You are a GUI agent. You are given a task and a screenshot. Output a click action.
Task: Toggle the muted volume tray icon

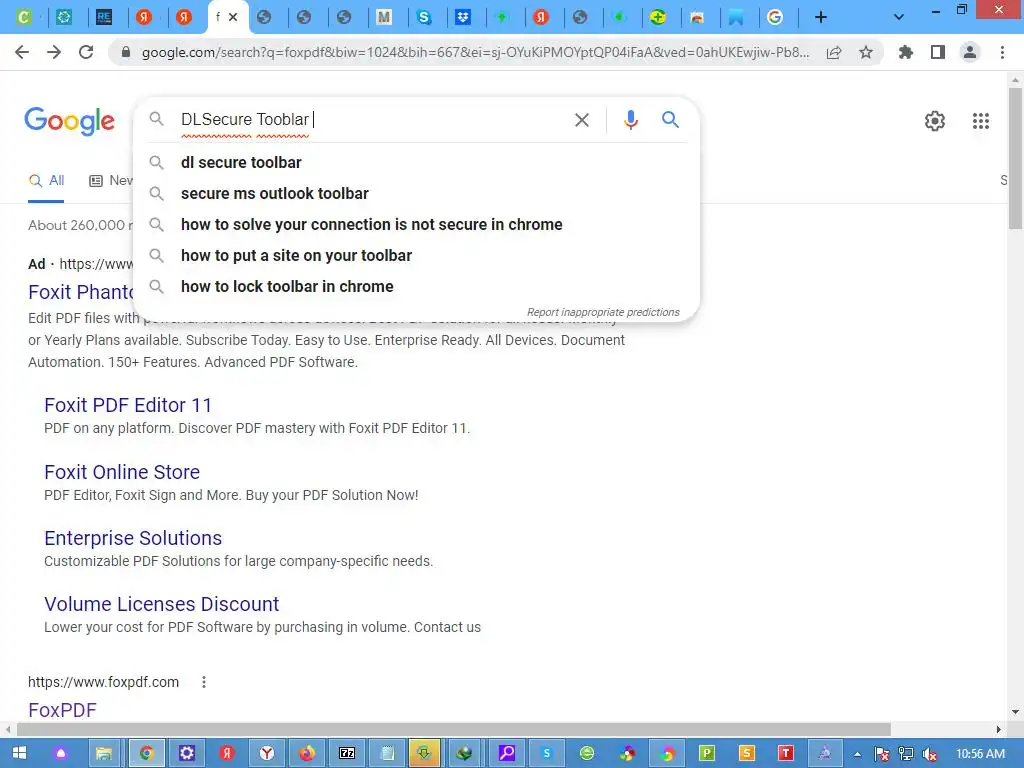[930, 754]
